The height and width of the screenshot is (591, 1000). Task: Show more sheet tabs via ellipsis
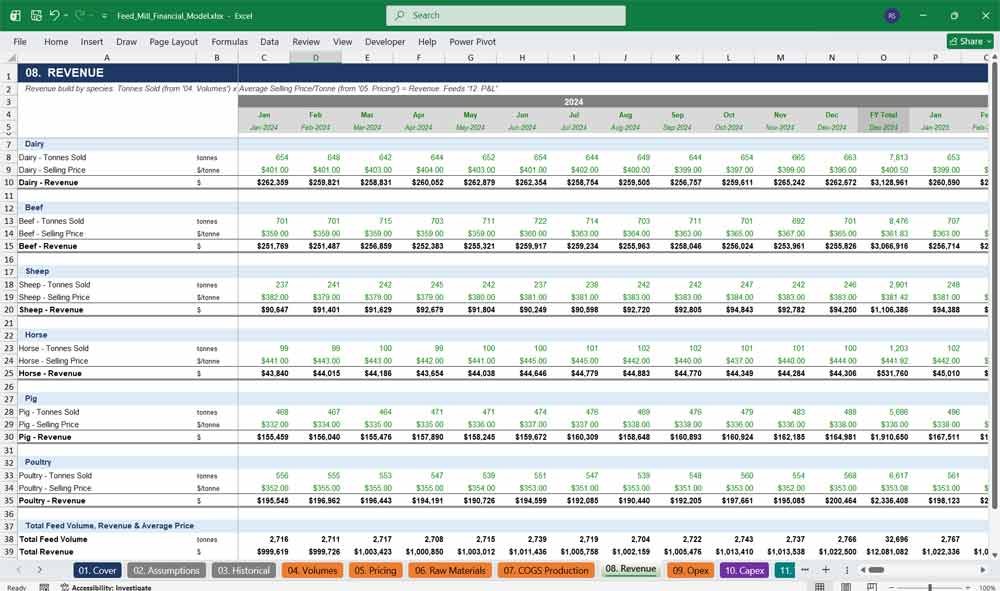(x=805, y=570)
